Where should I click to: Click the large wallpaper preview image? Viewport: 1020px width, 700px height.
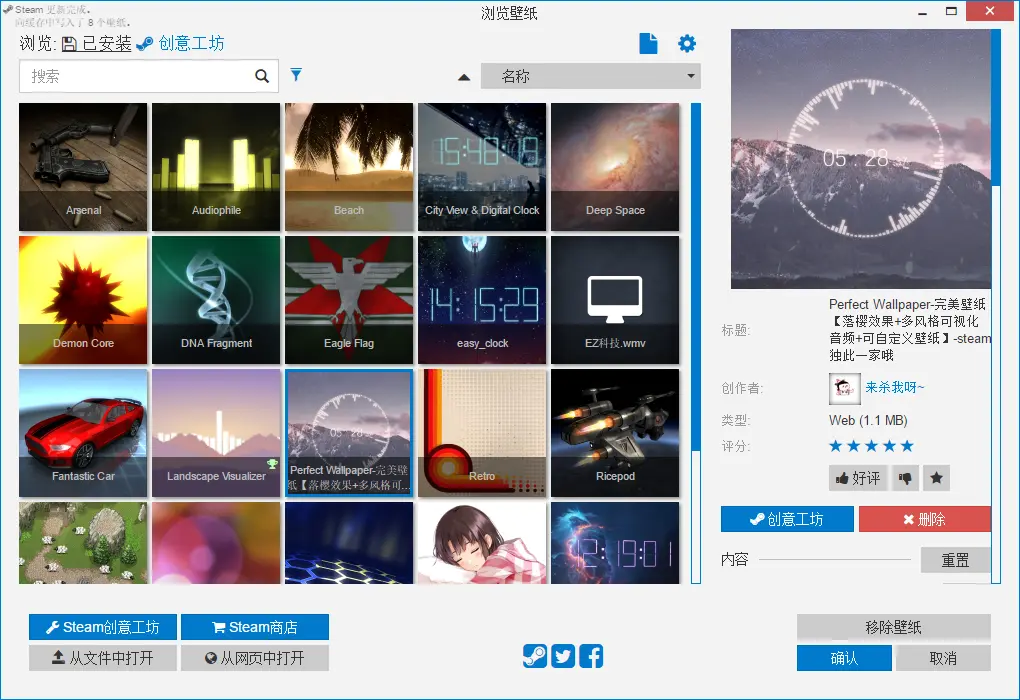pos(861,159)
